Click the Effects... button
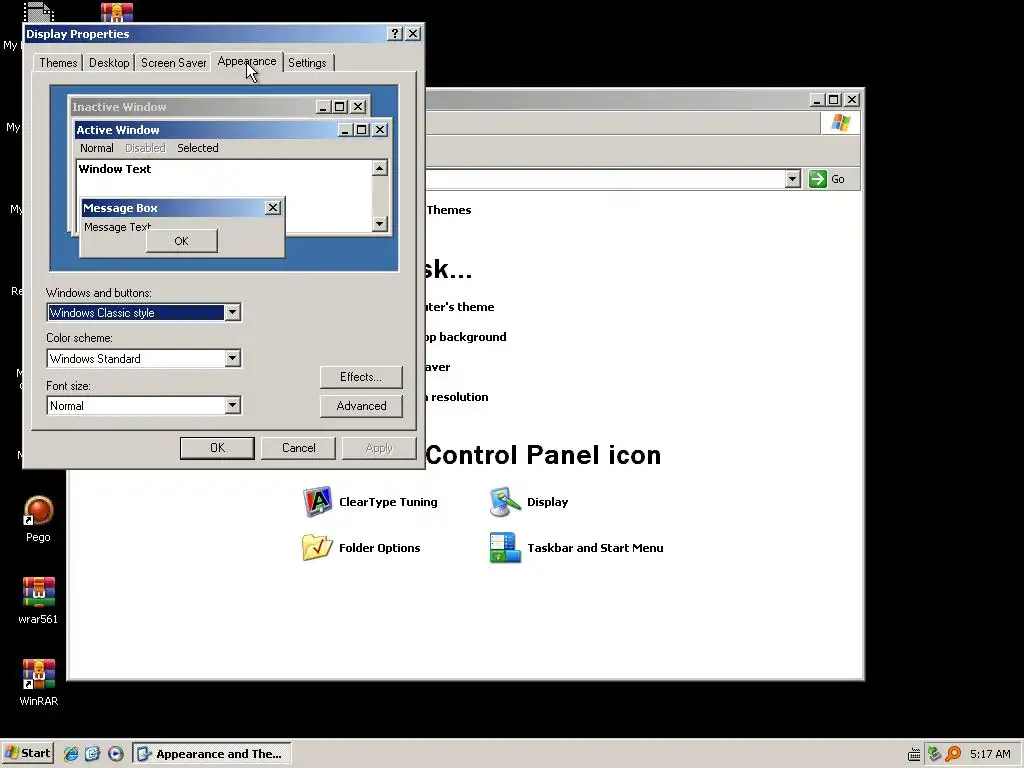Screen dimensions: 1024x768 pyautogui.click(x=361, y=377)
